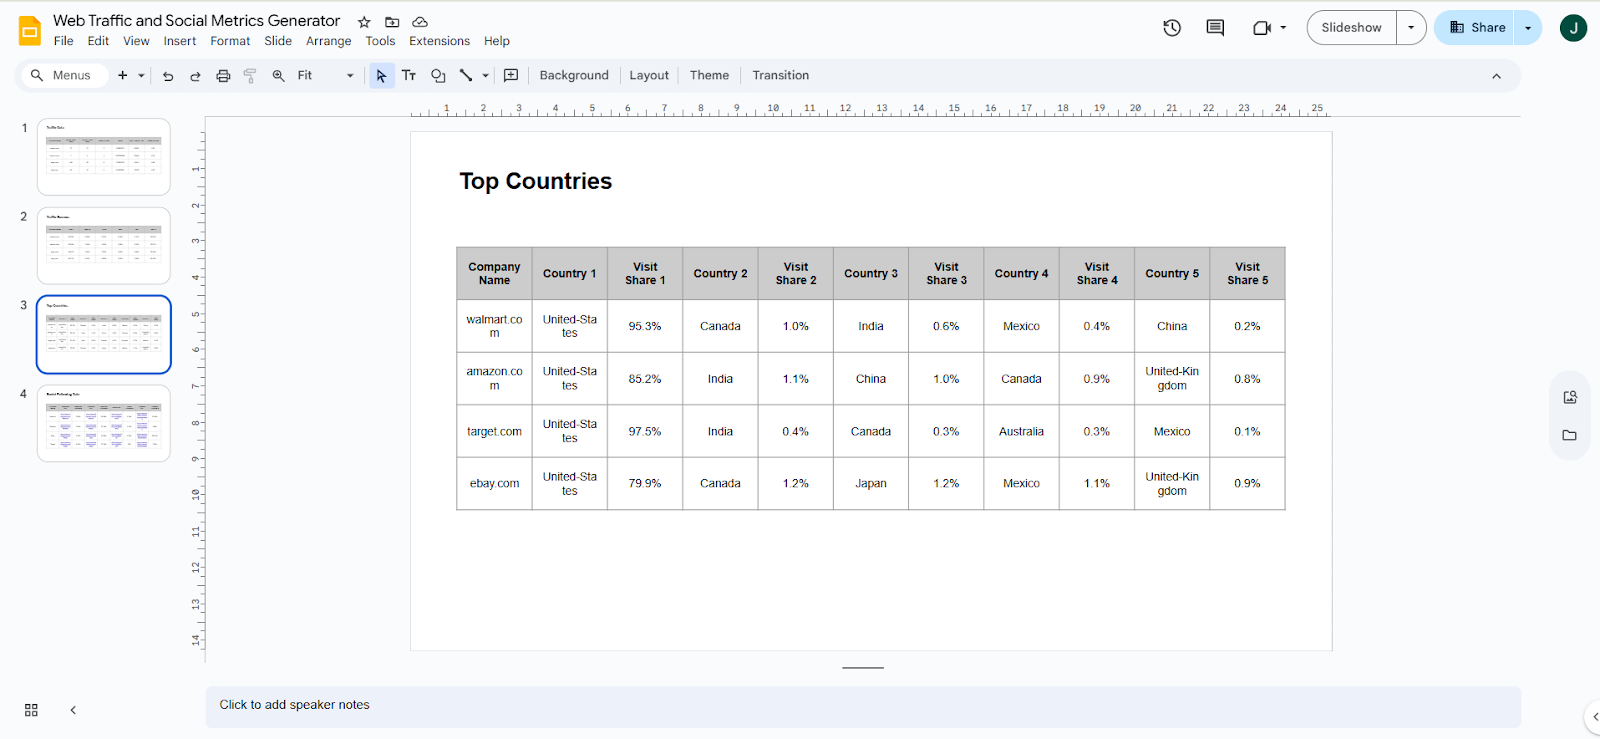Show the comments panel icon
This screenshot has width=1600, height=739.
point(1215,28)
